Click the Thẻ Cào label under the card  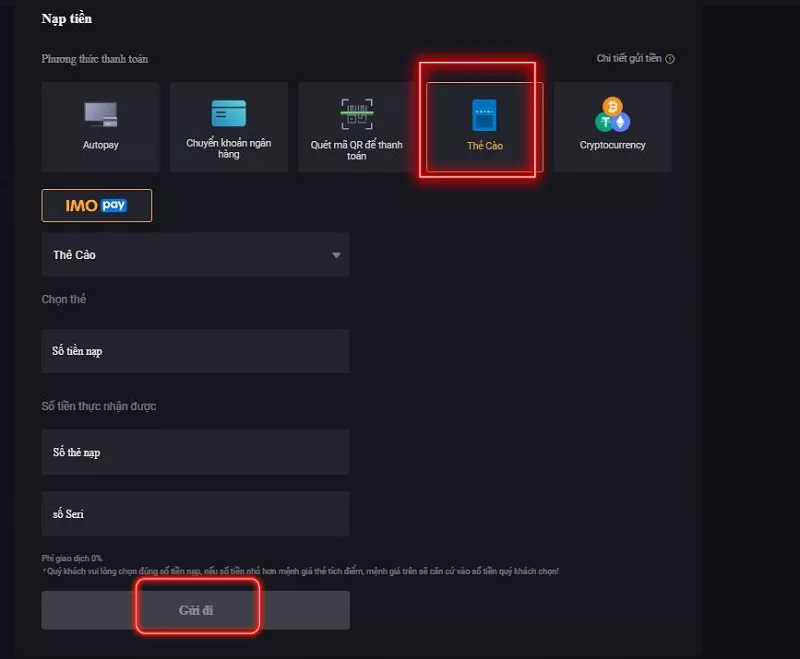[485, 146]
